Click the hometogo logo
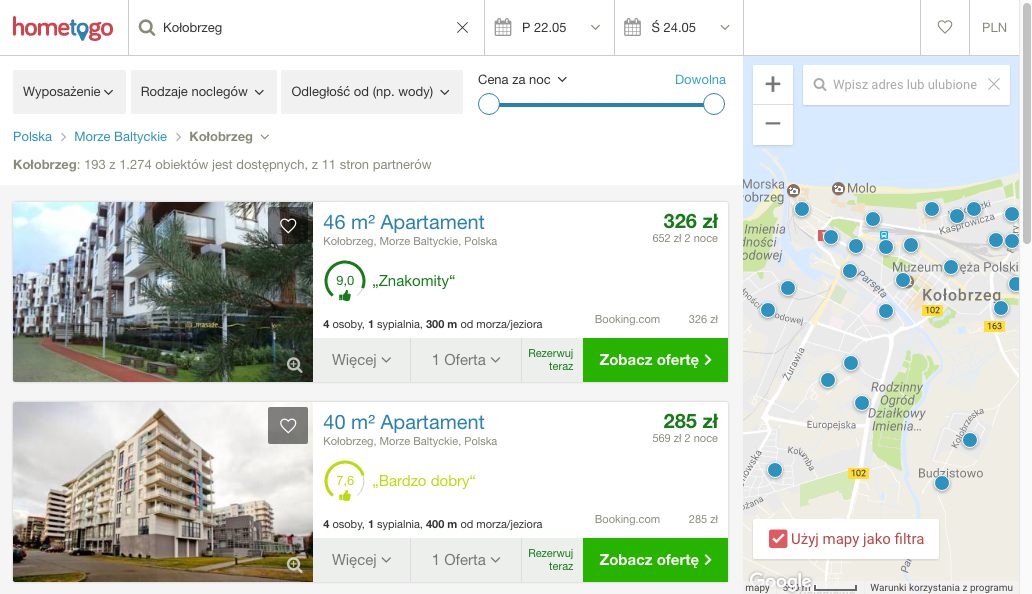 pyautogui.click(x=63, y=27)
